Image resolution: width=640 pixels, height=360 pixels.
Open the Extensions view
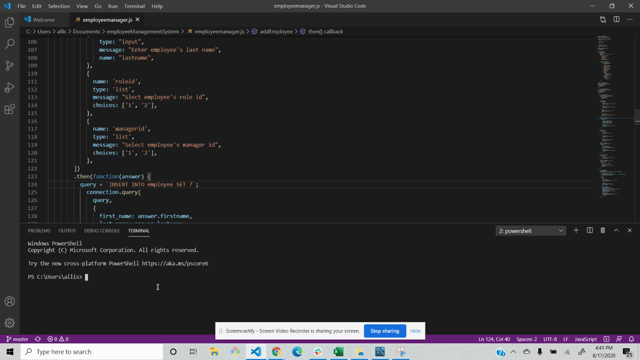point(9,109)
